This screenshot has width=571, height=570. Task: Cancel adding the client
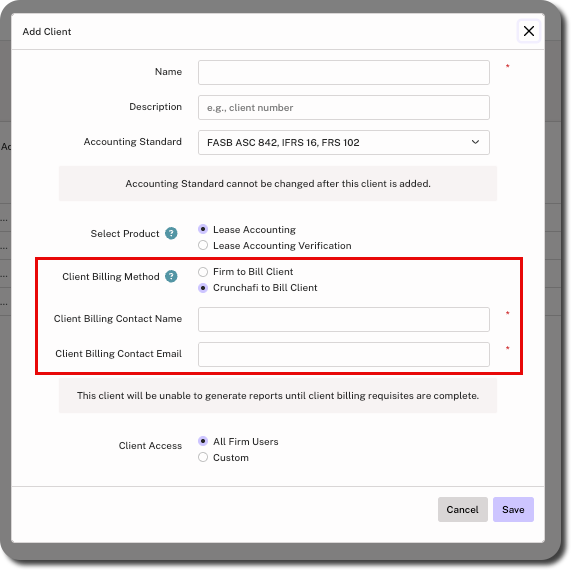tap(462, 510)
